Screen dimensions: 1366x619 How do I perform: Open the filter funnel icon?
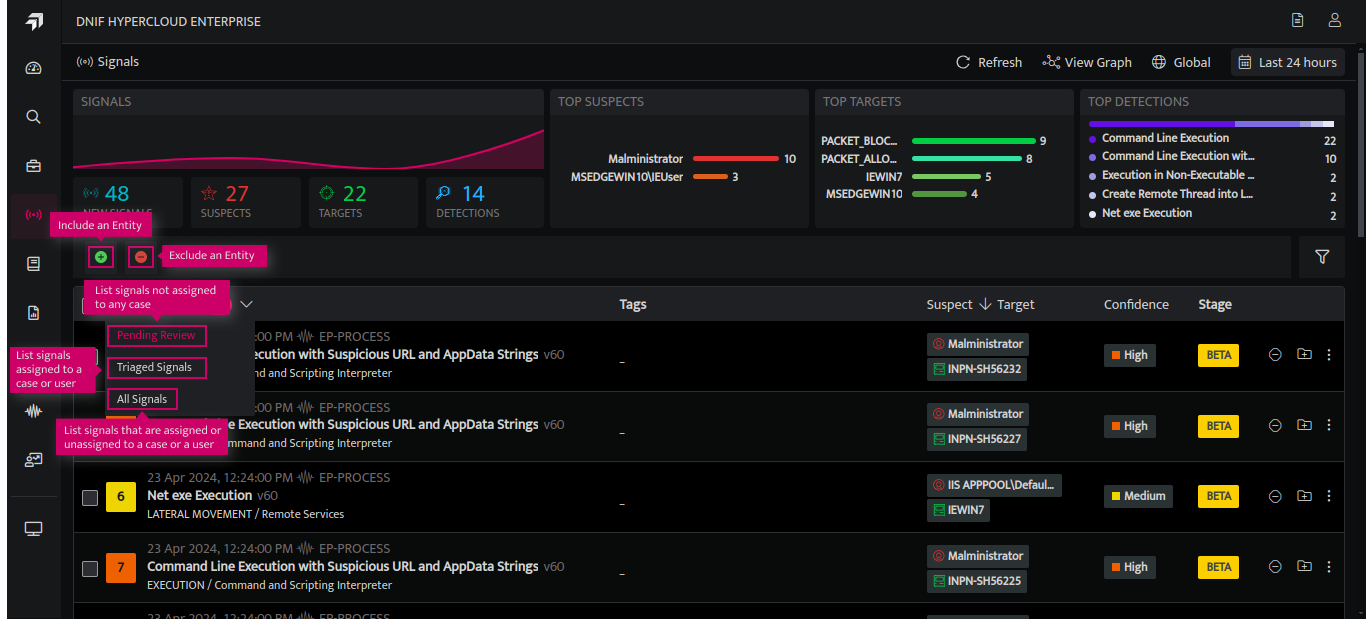(x=1321, y=257)
